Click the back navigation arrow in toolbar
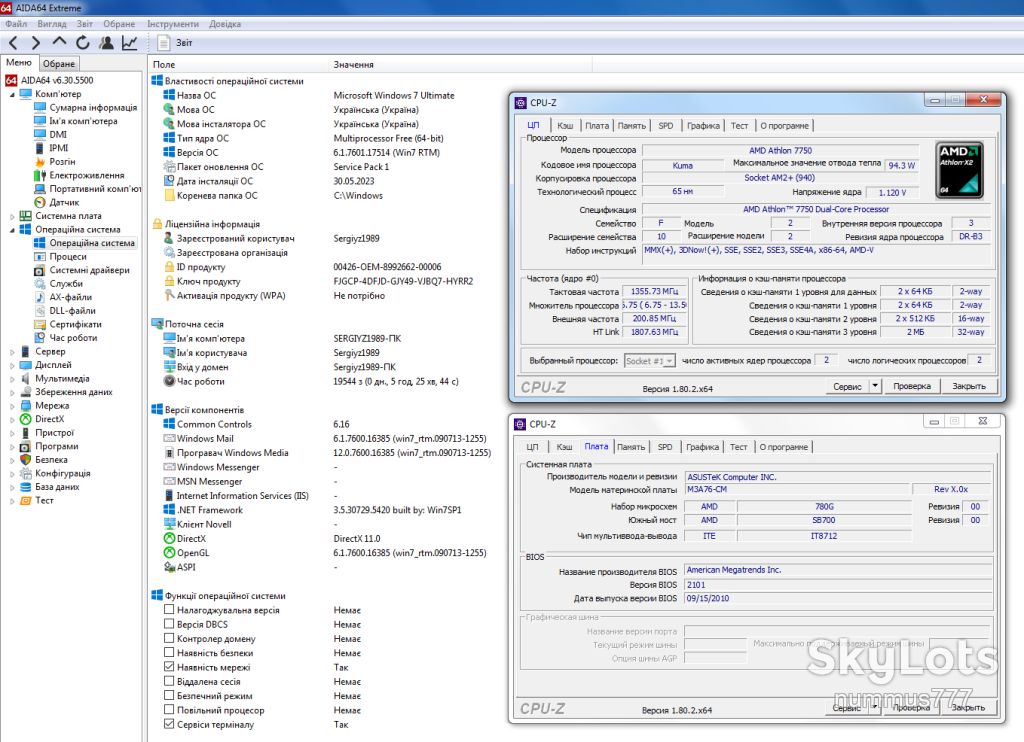 pyautogui.click(x=13, y=43)
